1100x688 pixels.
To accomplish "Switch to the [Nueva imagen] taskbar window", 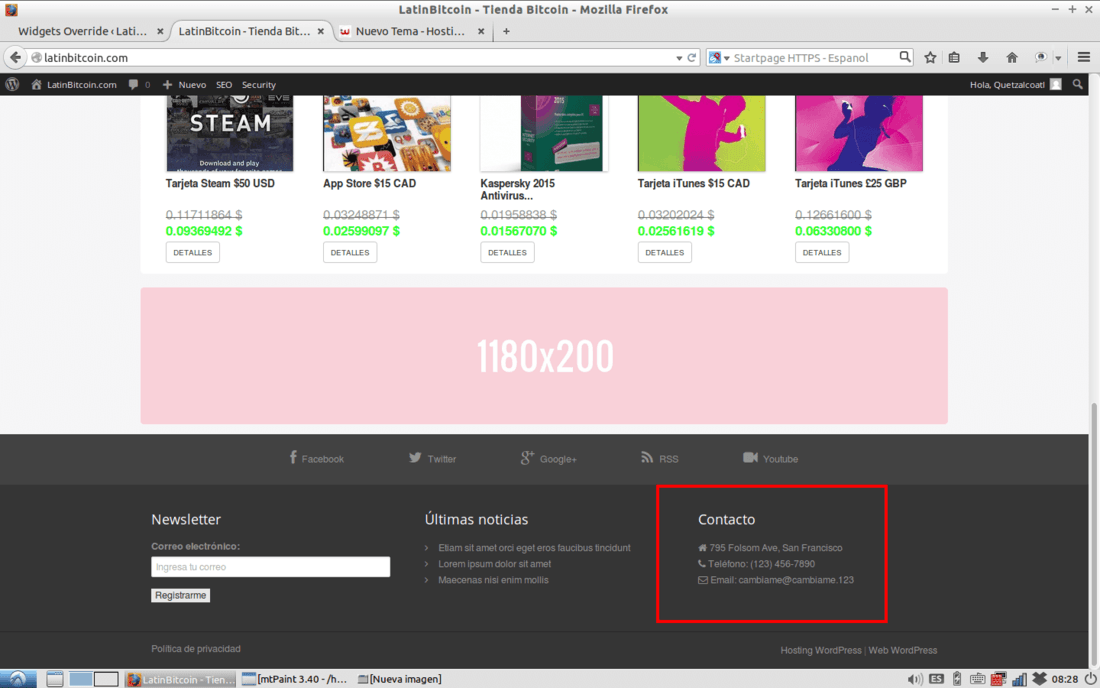I will 400,679.
